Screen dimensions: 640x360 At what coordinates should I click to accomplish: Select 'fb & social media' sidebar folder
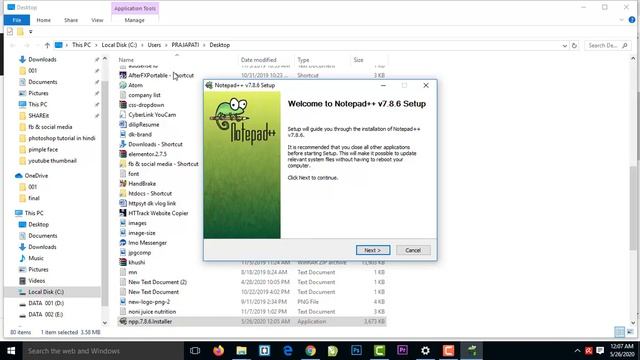click(x=50, y=127)
